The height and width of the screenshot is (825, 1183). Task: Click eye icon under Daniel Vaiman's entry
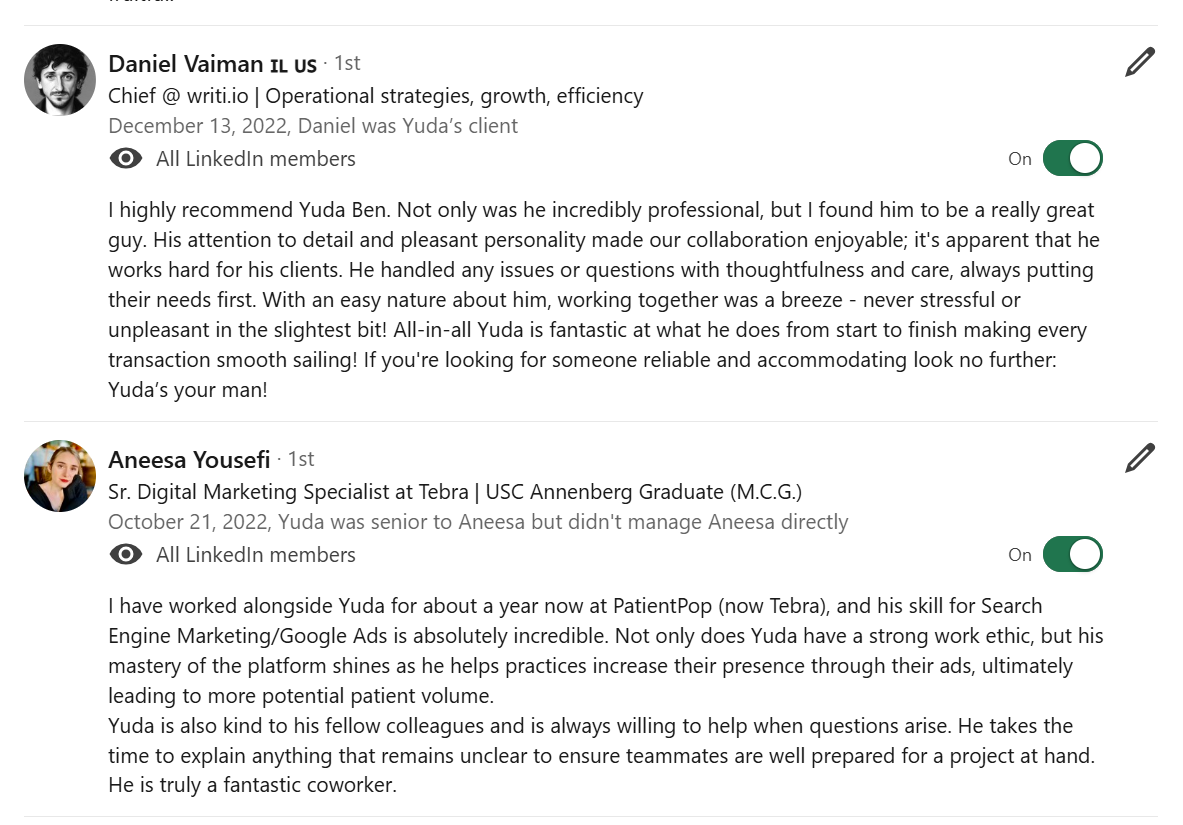(x=126, y=159)
